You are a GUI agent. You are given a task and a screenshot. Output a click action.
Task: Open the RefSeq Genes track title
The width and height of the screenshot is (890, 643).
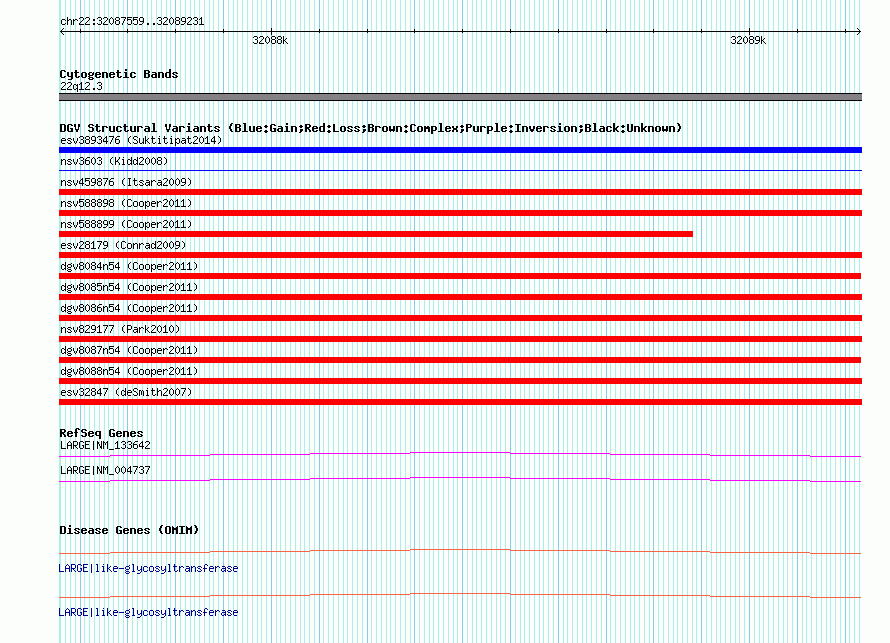point(101,433)
